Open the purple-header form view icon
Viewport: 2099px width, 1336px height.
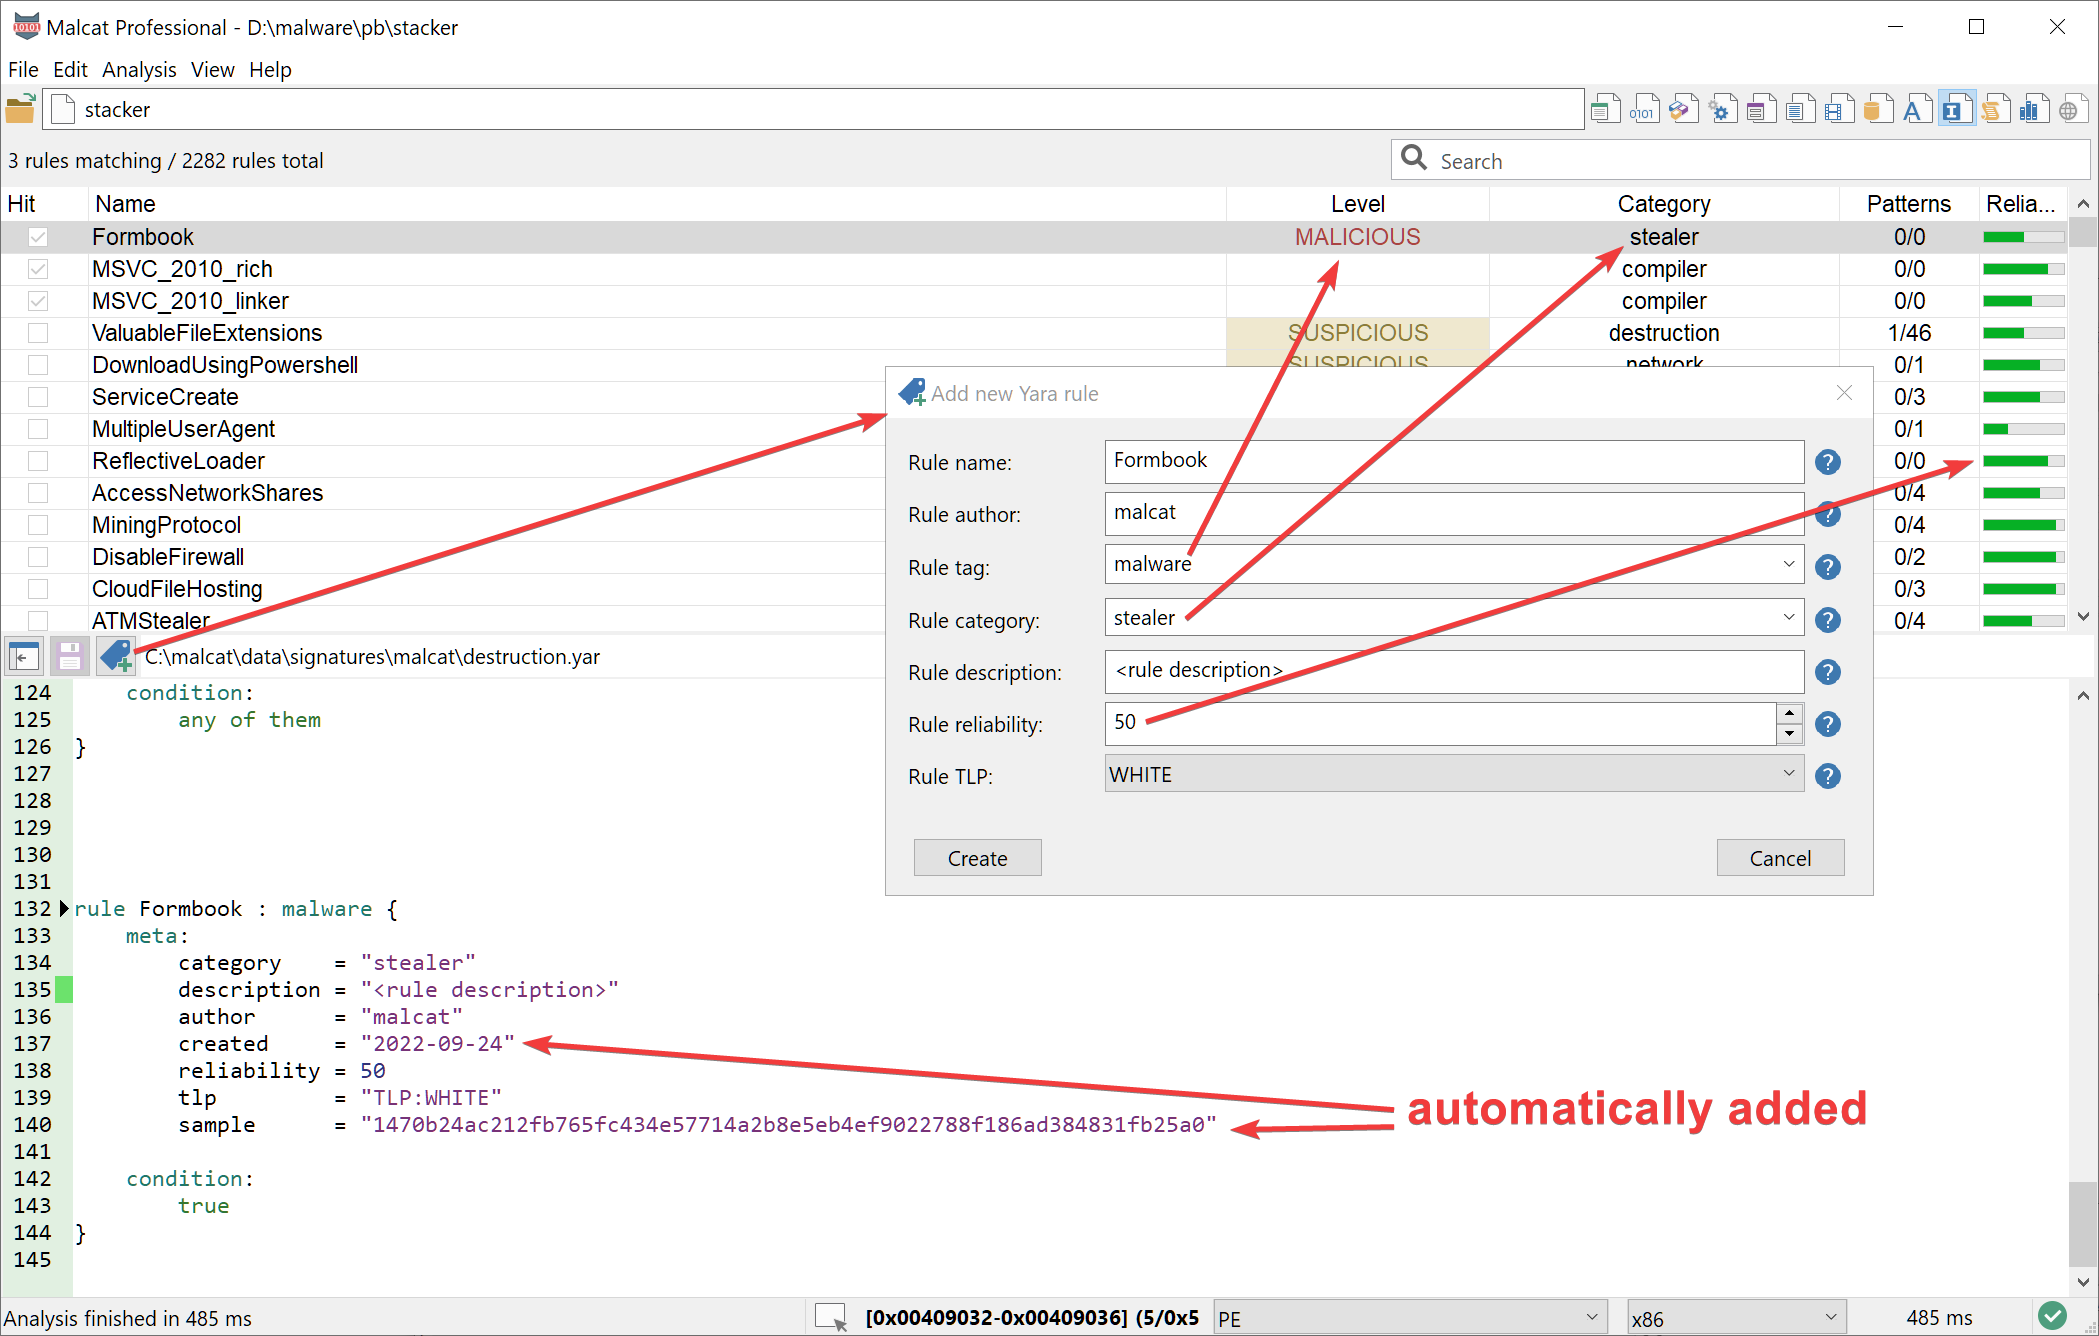click(x=1760, y=109)
